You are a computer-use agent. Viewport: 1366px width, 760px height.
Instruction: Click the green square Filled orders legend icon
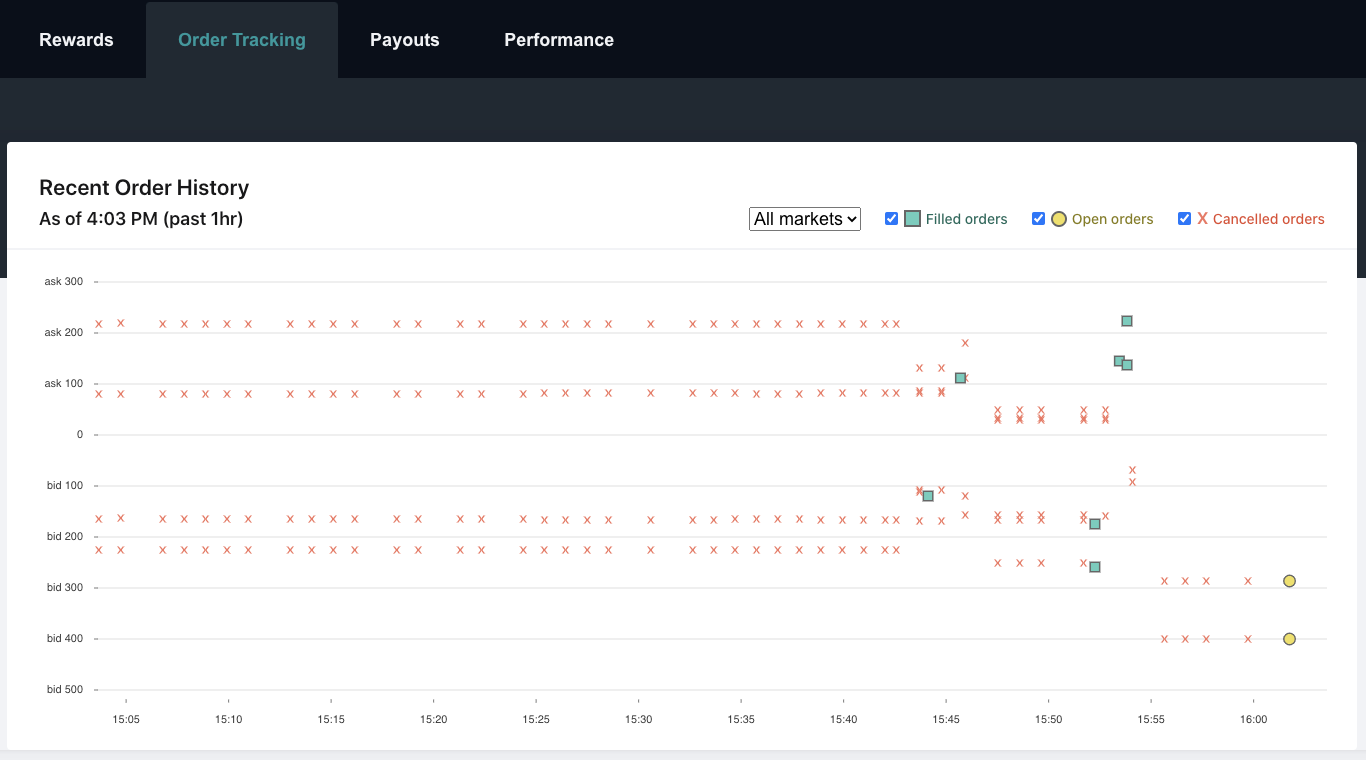[912, 219]
